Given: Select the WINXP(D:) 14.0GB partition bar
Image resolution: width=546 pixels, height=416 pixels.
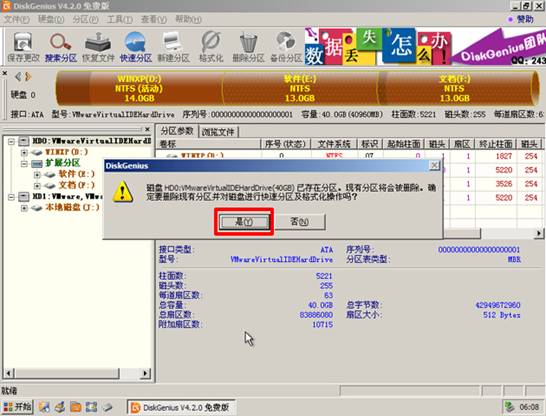Looking at the screenshot, I should [139, 88].
